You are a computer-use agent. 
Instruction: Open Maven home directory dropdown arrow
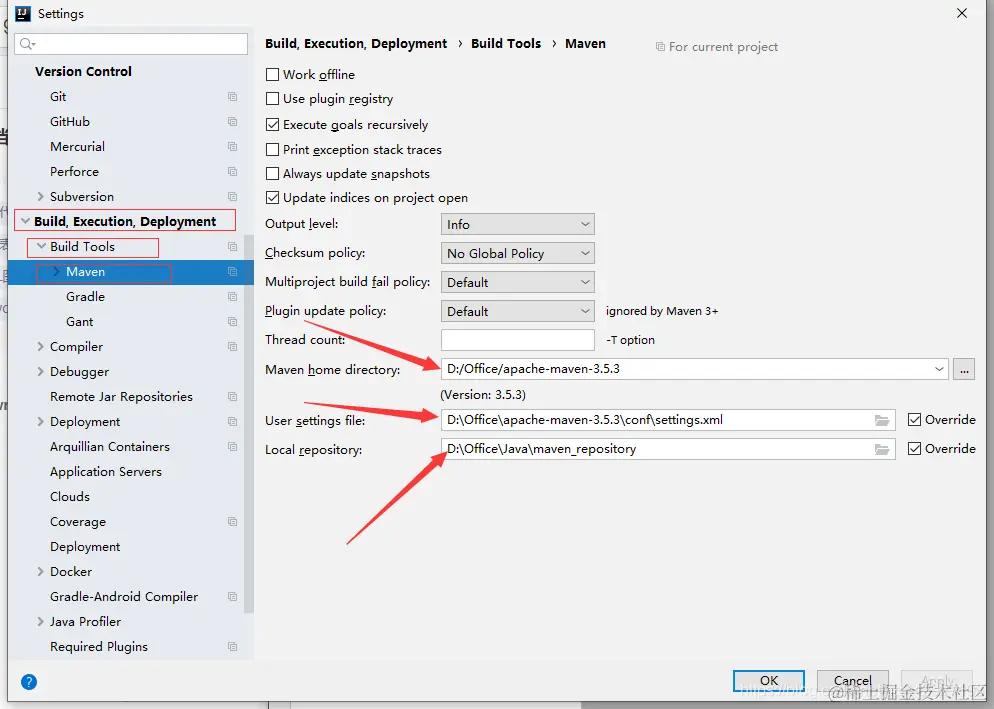point(939,369)
